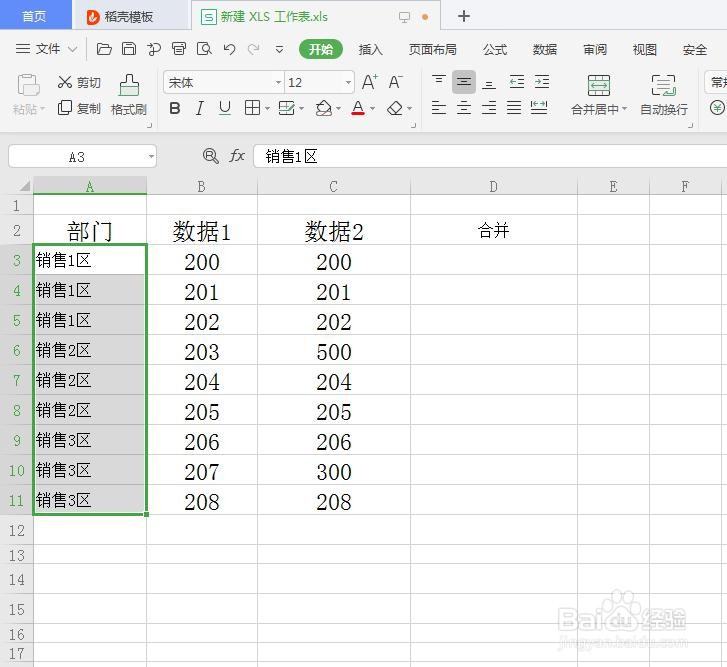Click the 开始 ribbon tab button

321,49
